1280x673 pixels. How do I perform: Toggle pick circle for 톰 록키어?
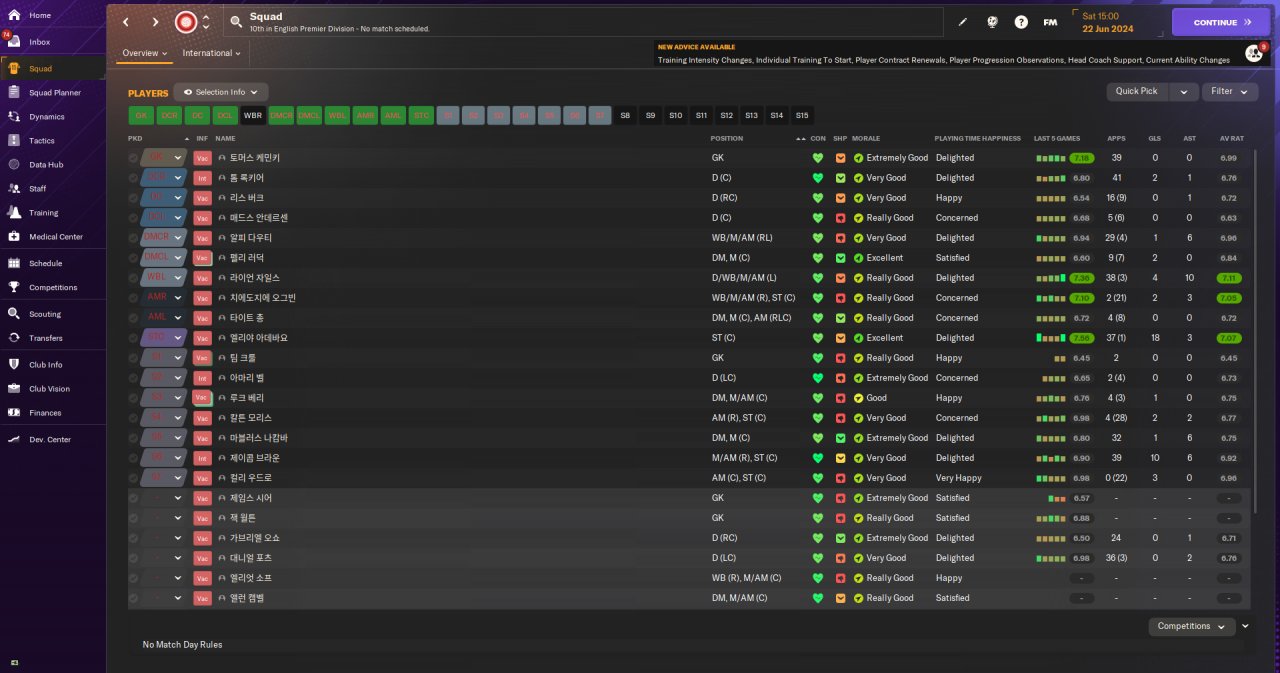pos(134,178)
